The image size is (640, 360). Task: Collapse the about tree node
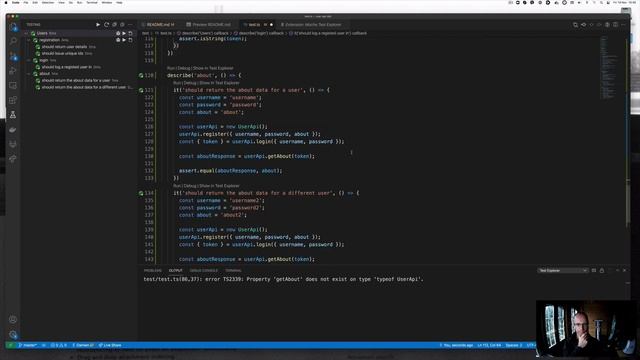tap(29, 74)
